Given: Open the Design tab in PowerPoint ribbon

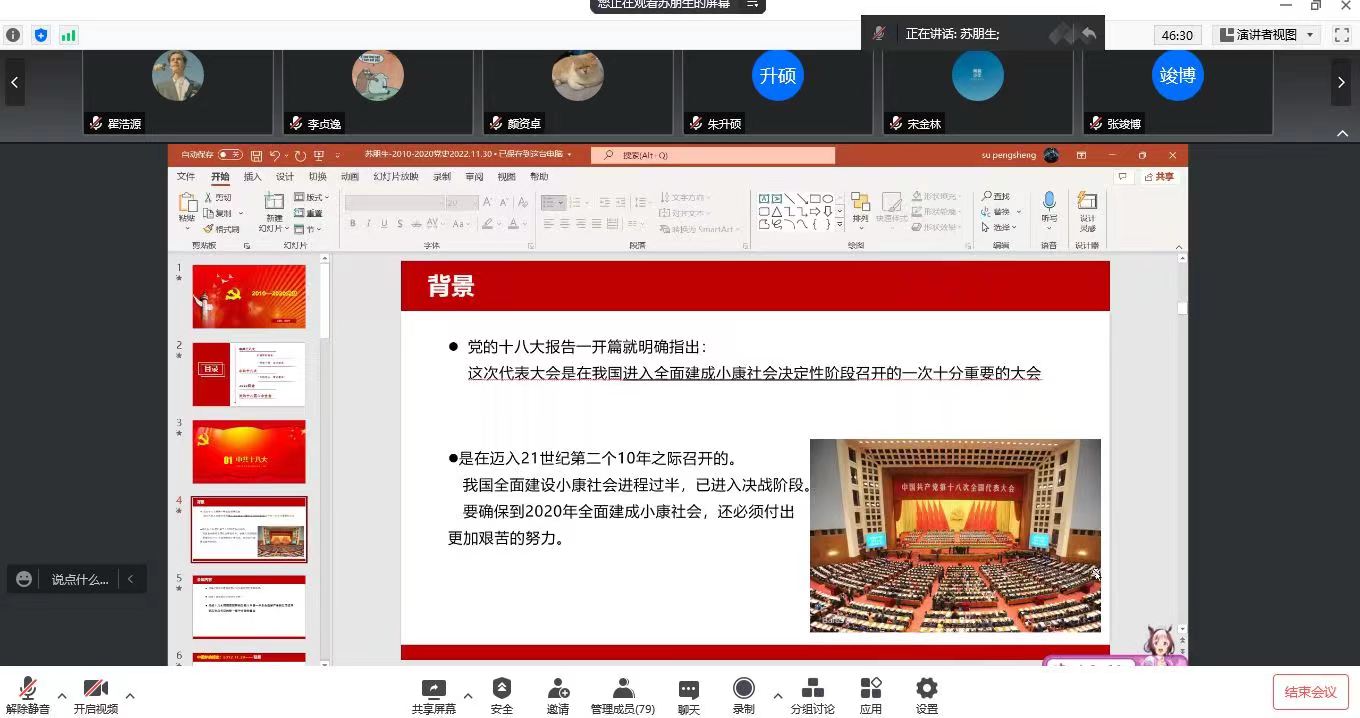Looking at the screenshot, I should coord(285,177).
